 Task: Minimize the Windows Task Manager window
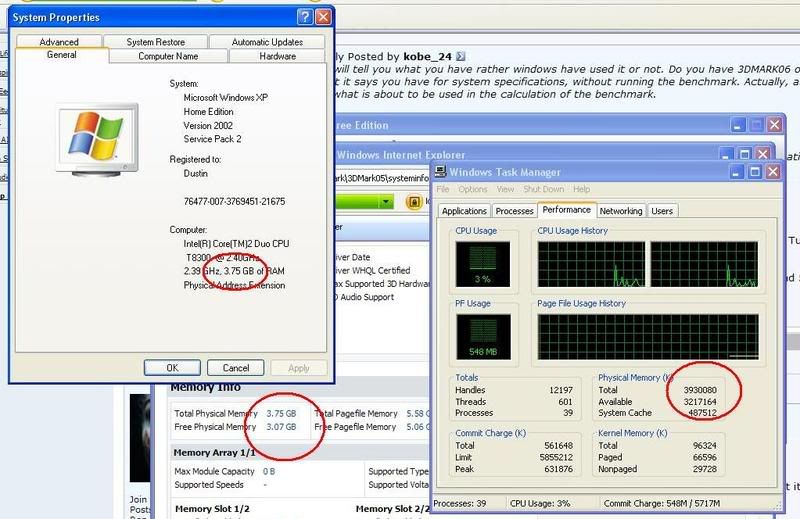pos(736,172)
